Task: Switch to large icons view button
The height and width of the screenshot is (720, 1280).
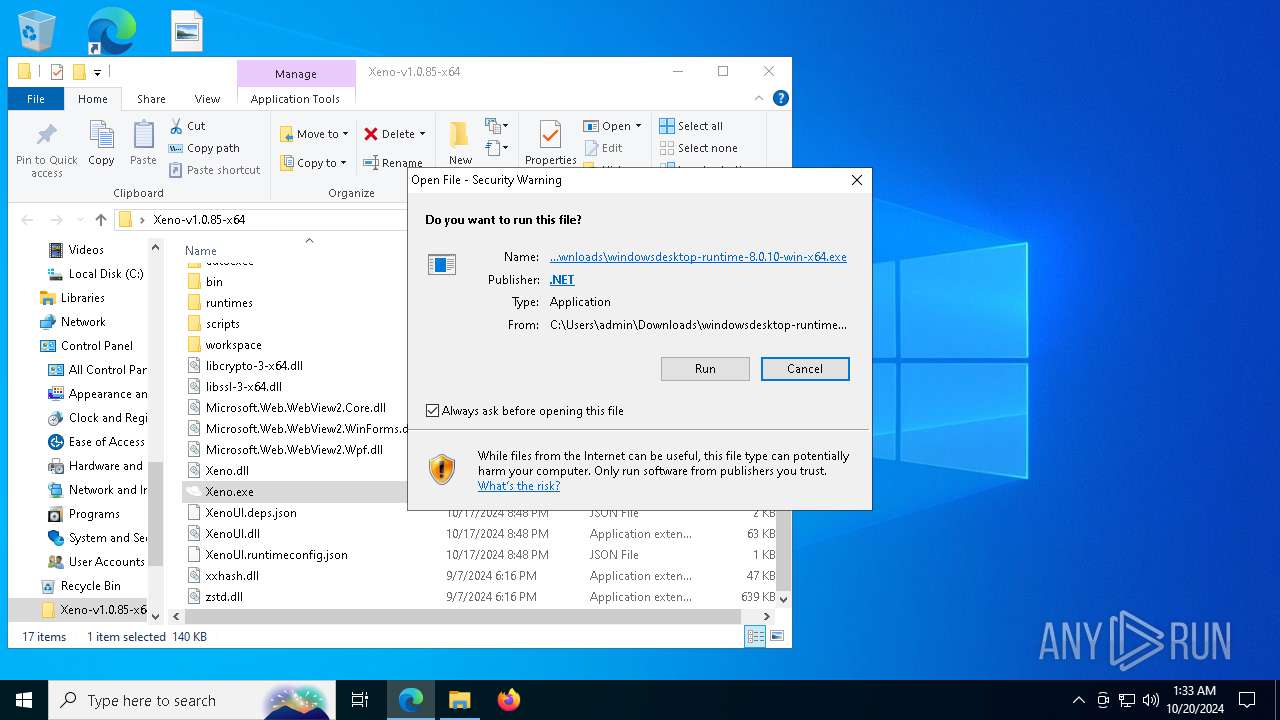Action: tap(776, 636)
